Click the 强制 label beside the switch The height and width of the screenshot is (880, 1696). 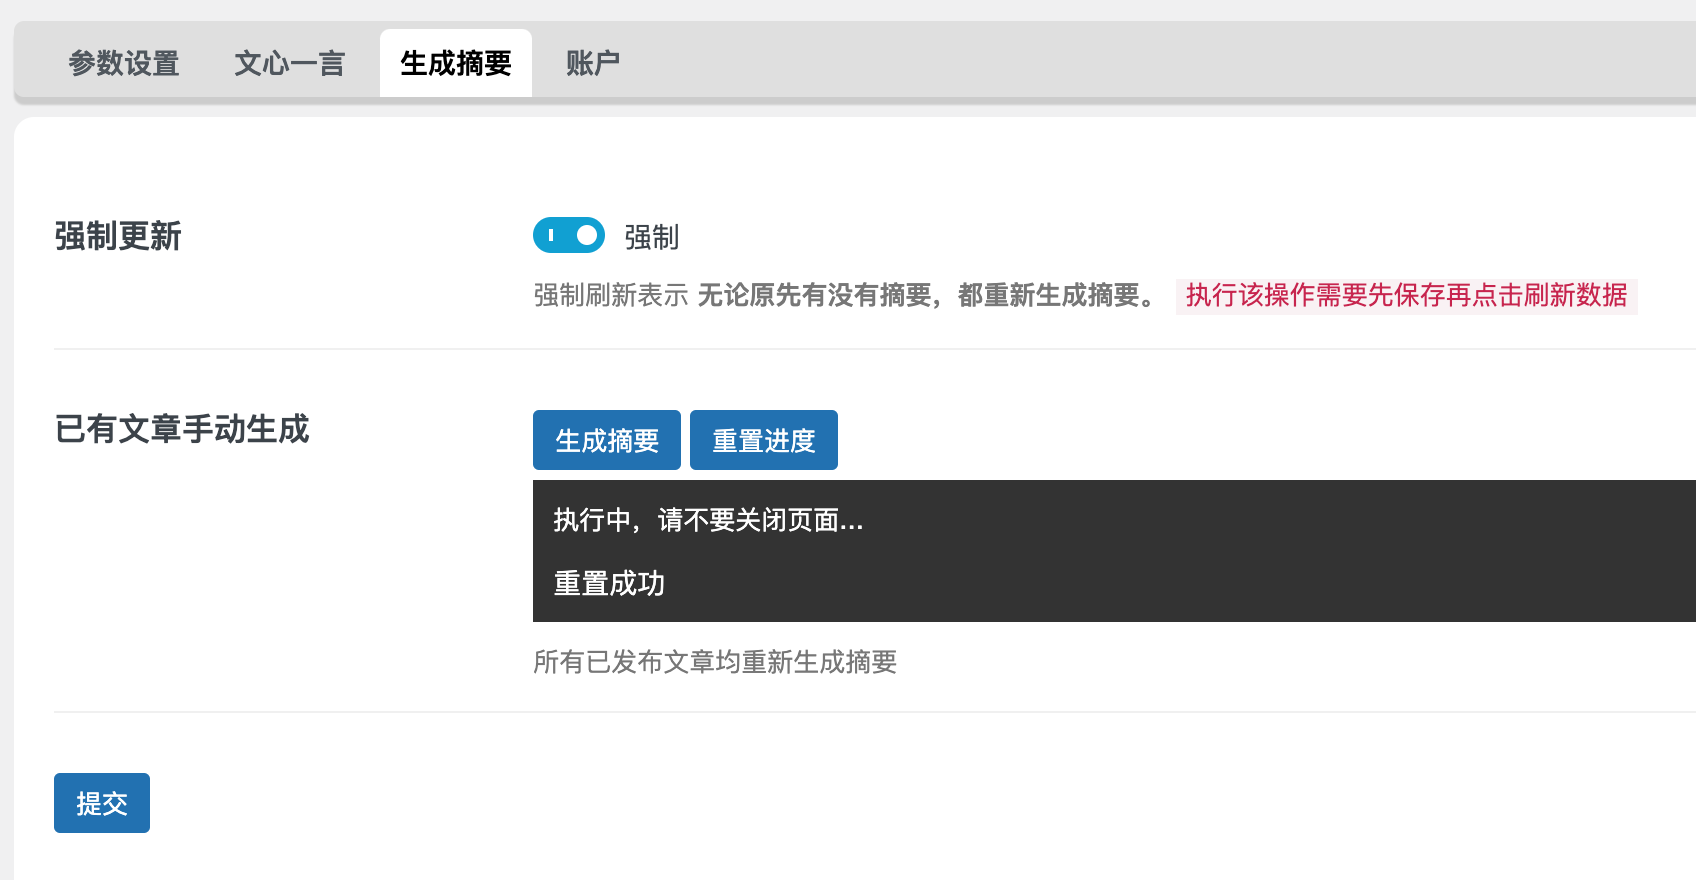tap(651, 237)
